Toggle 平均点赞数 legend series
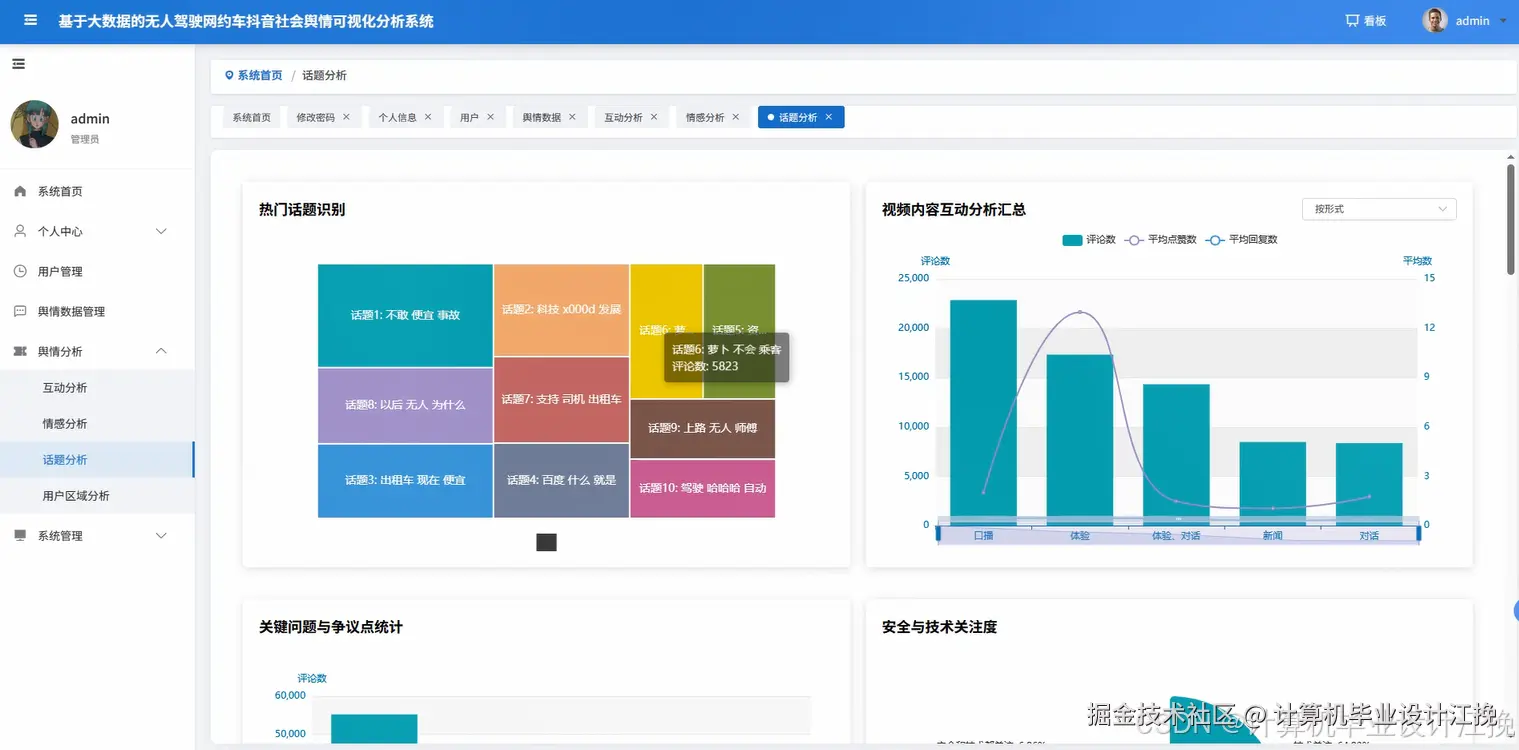This screenshot has width=1519, height=750. pyautogui.click(x=1161, y=240)
